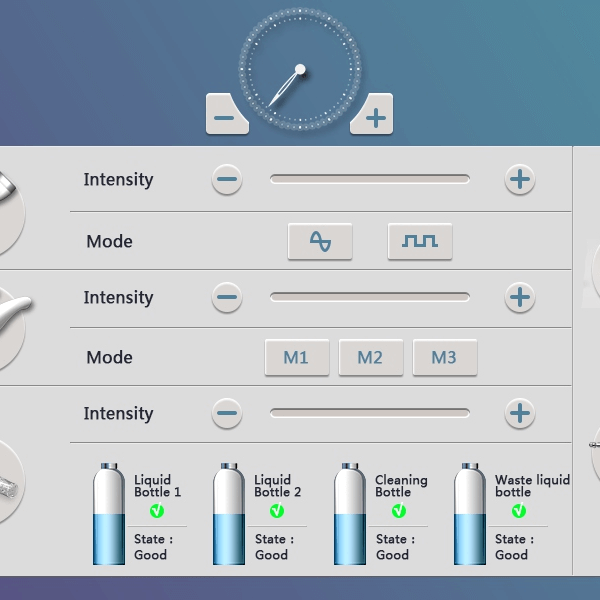Screen dimensions: 600x600
Task: Click the second Intensity slider track
Action: click(369, 297)
